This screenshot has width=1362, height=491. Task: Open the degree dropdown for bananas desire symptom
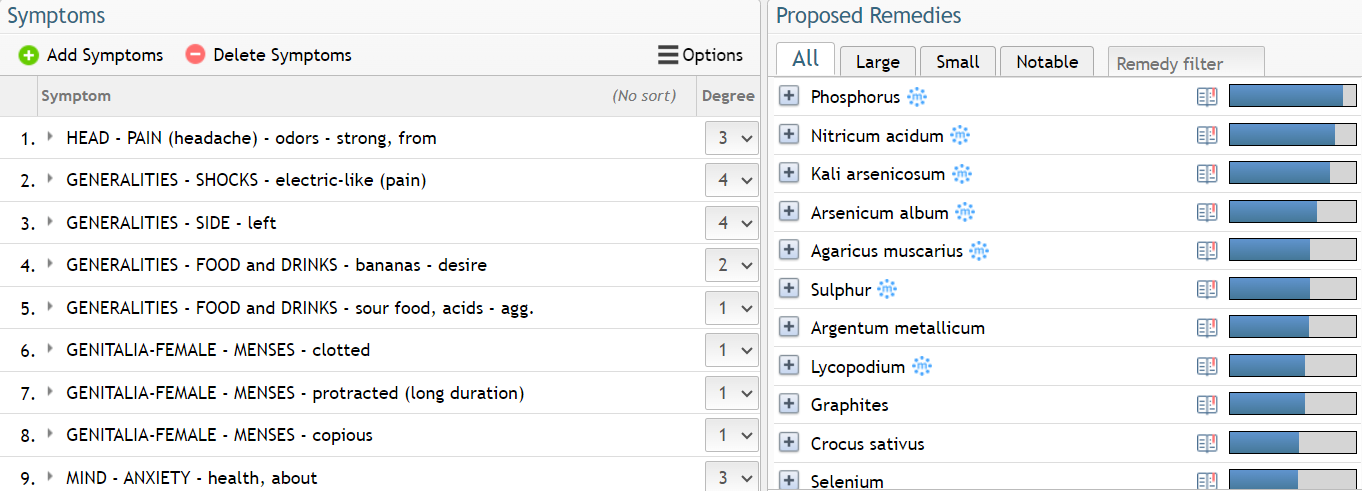(x=731, y=265)
